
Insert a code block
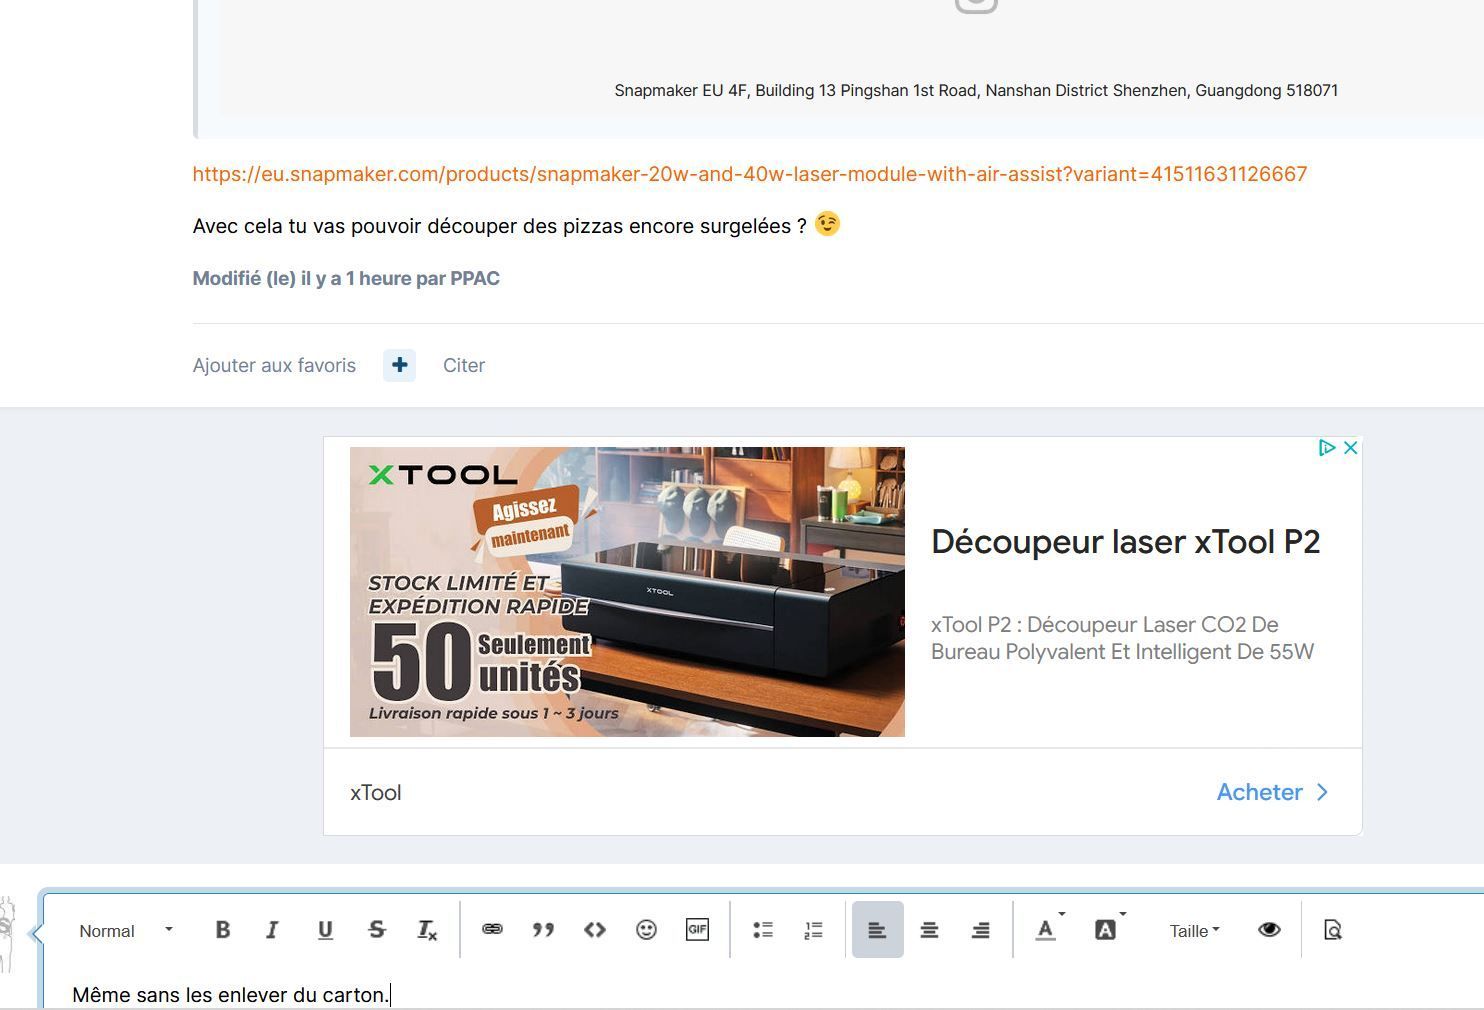pos(595,930)
